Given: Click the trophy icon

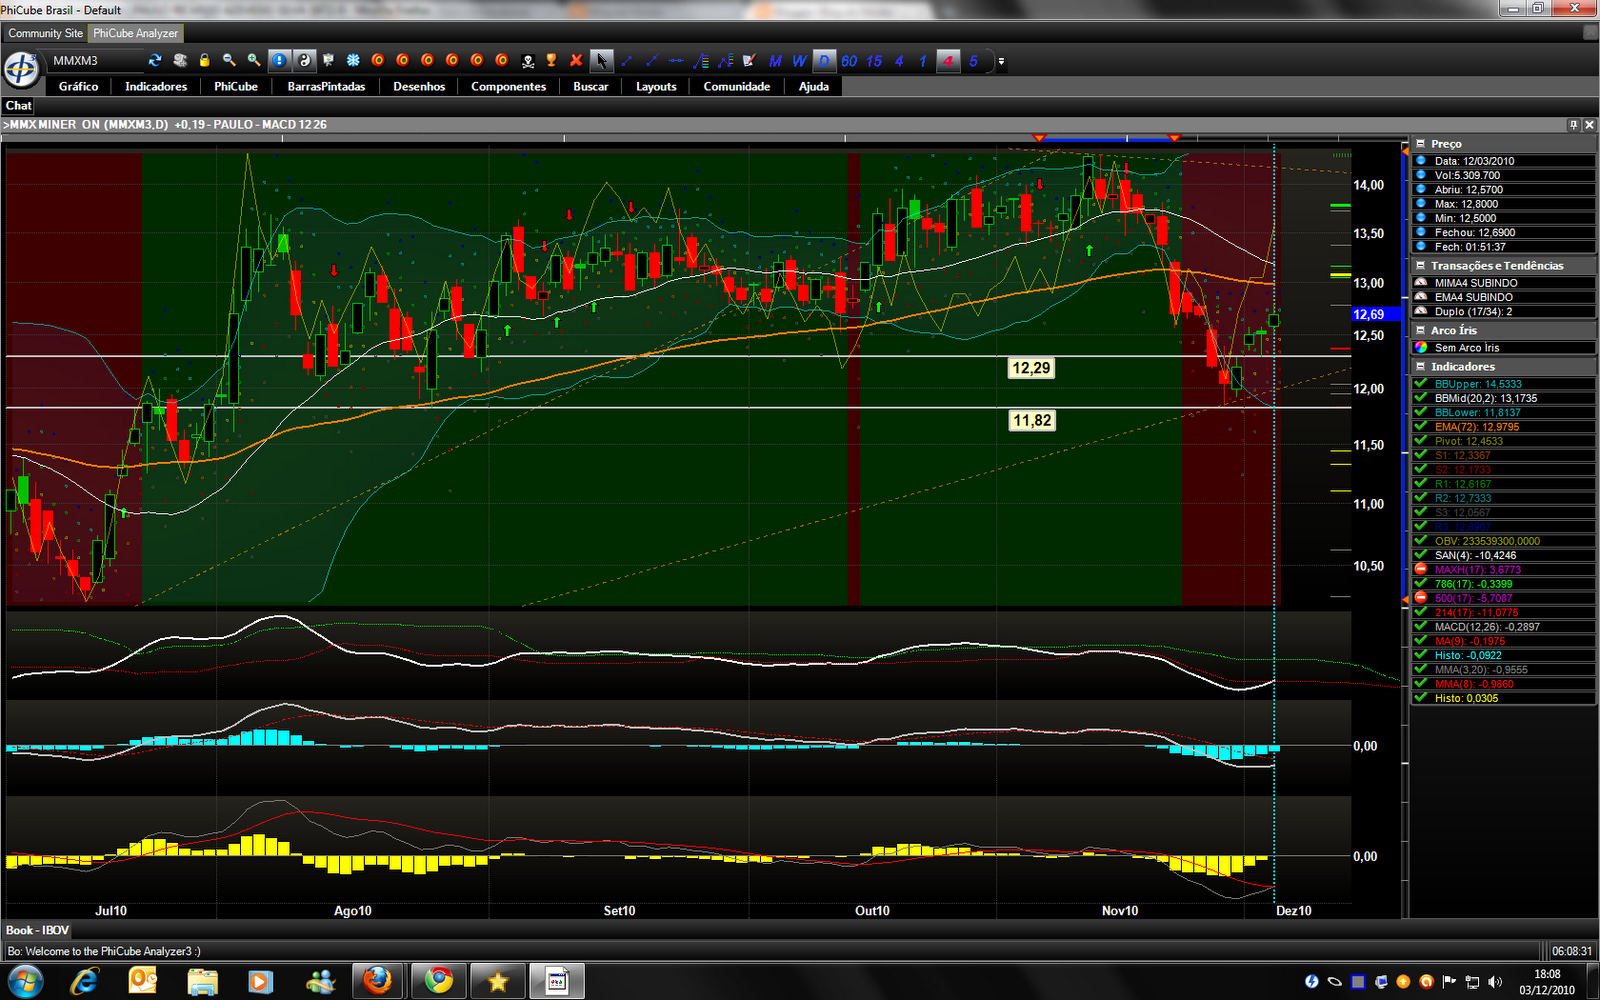Looking at the screenshot, I should pos(551,61).
